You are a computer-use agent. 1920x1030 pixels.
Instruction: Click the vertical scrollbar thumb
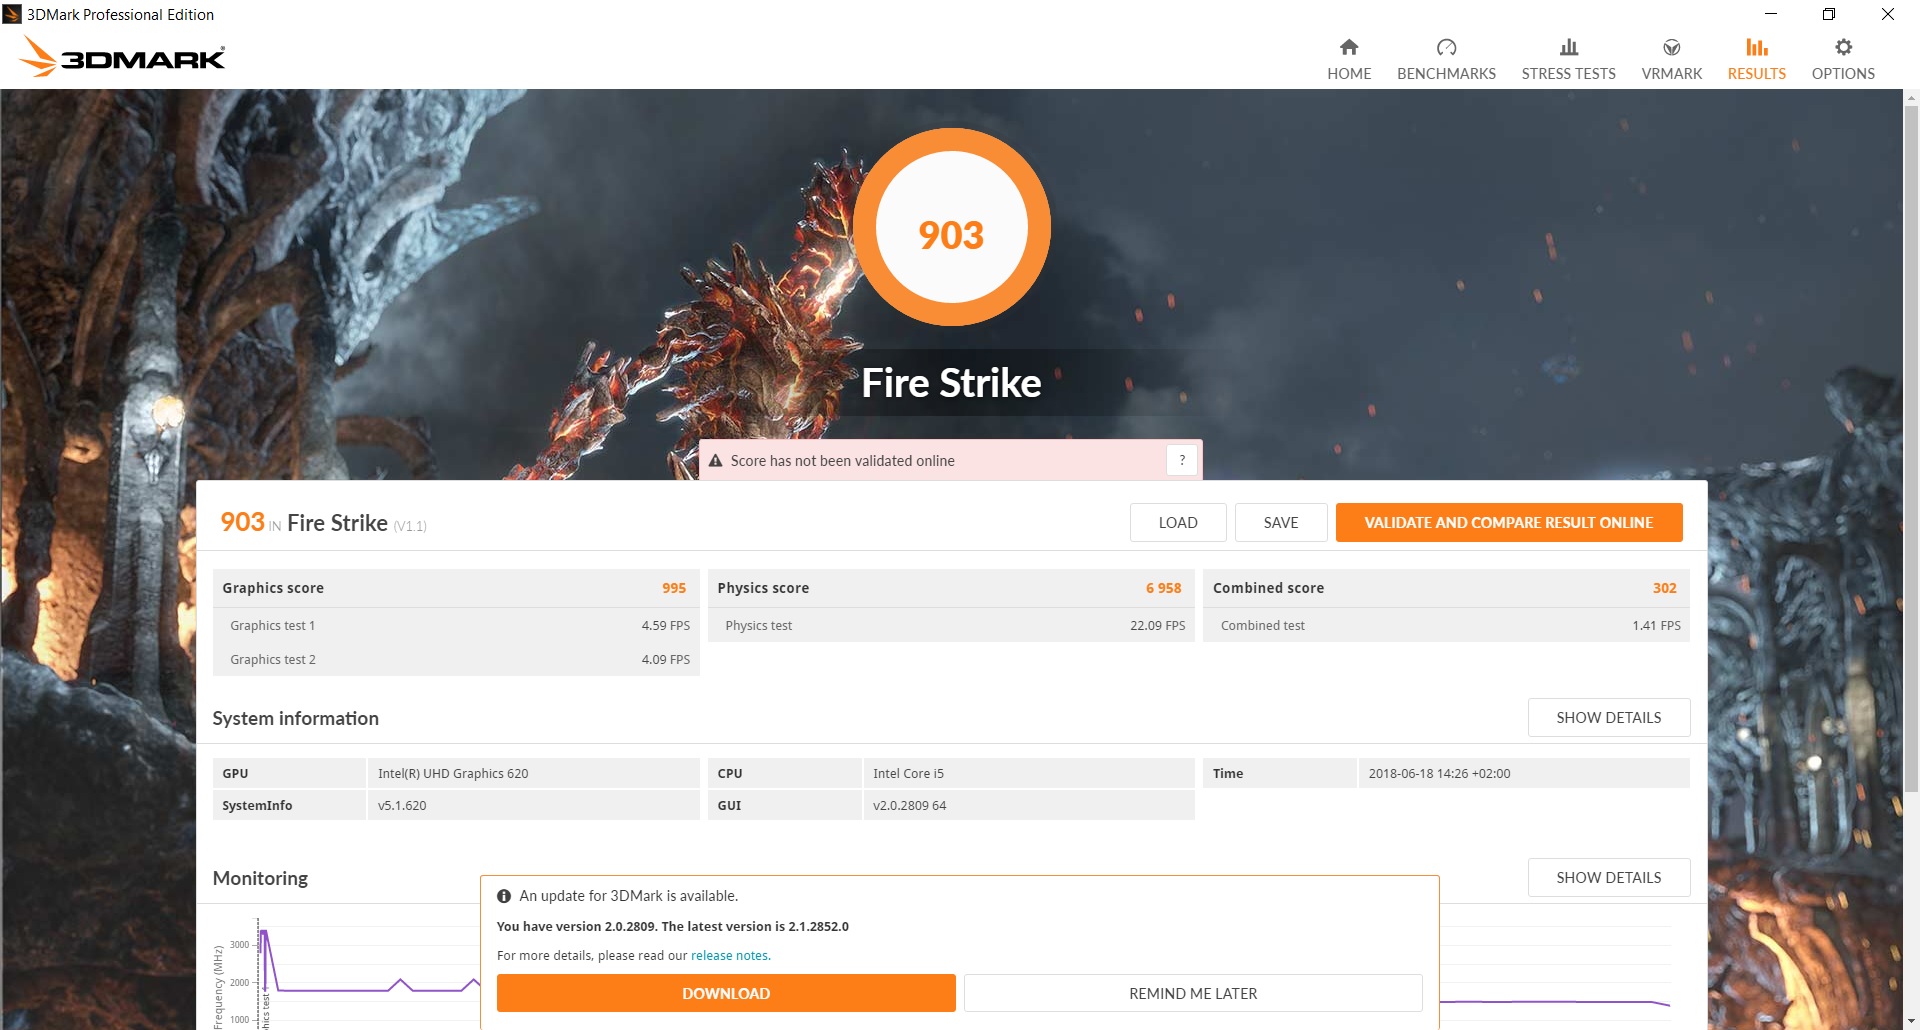[x=1911, y=450]
